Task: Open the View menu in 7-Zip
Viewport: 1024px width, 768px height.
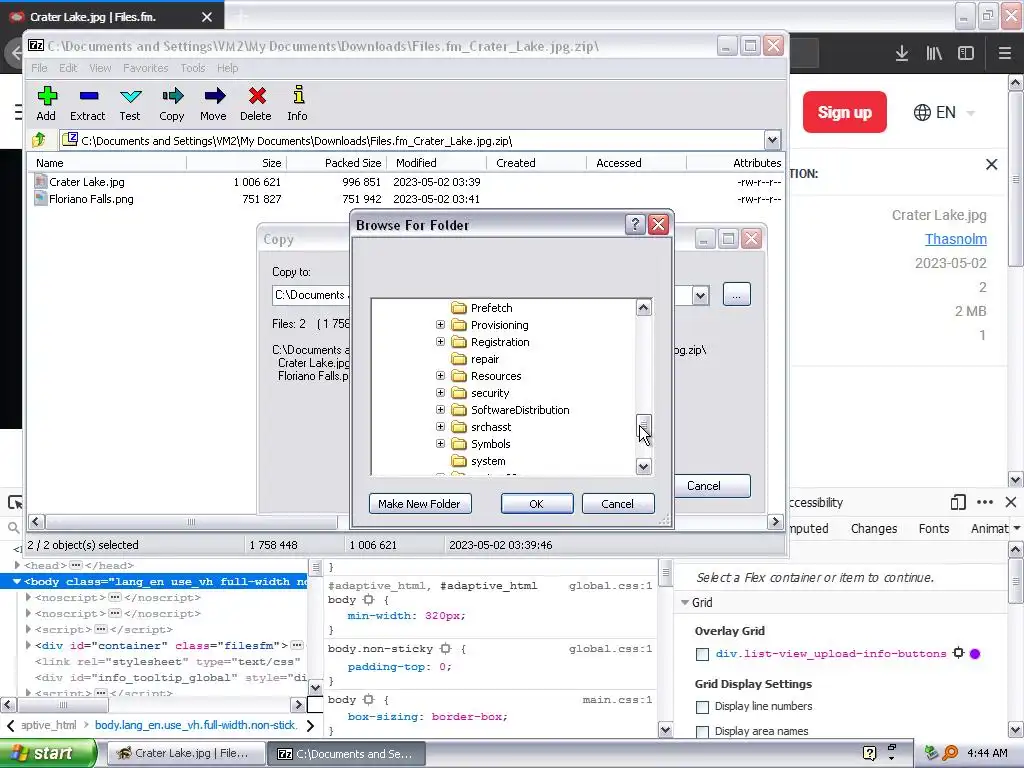Action: point(100,68)
